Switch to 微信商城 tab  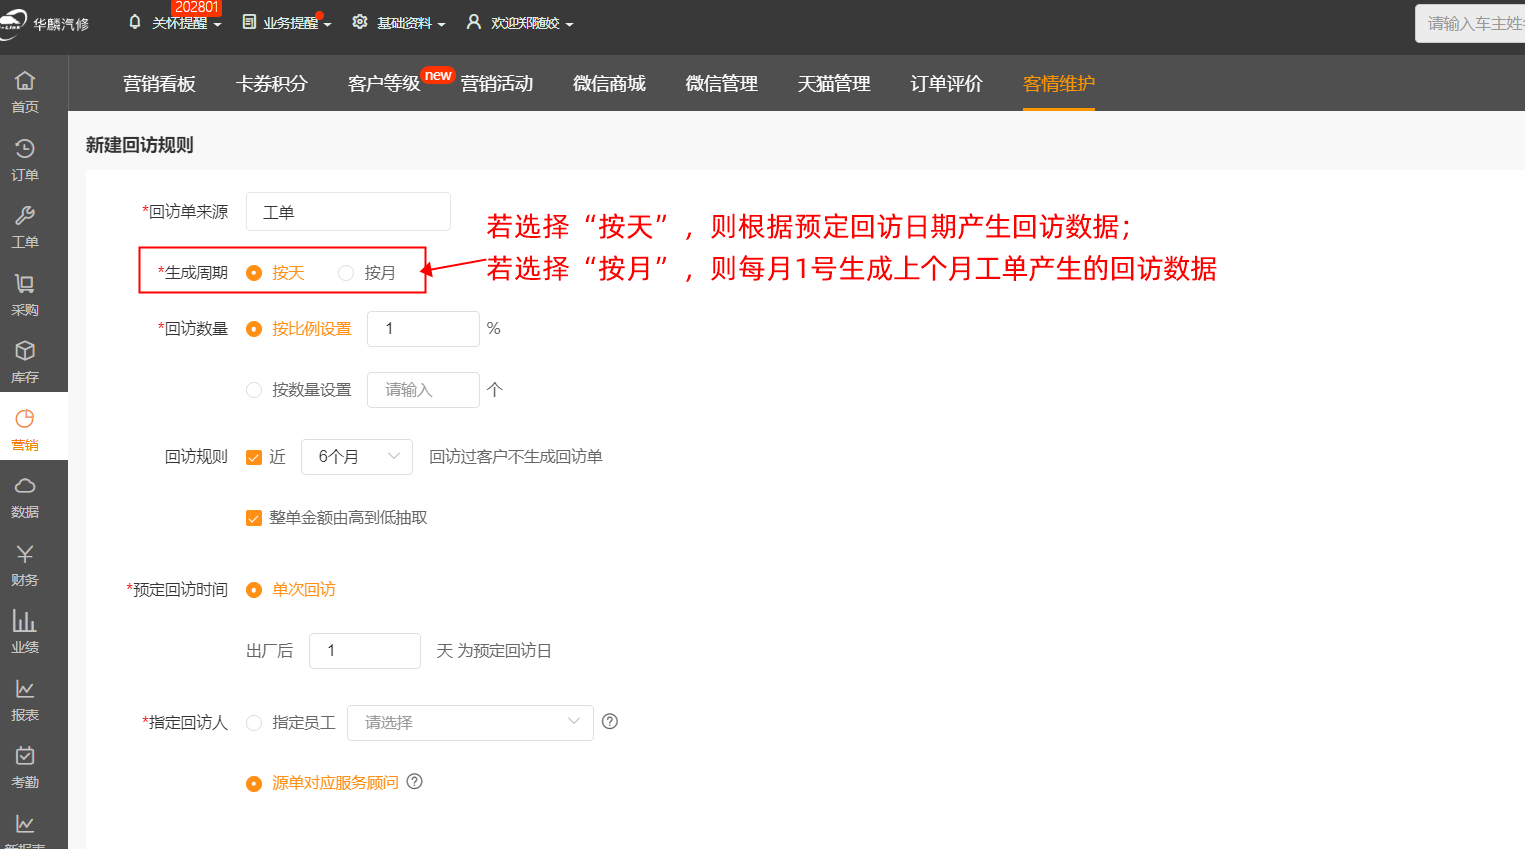609,83
